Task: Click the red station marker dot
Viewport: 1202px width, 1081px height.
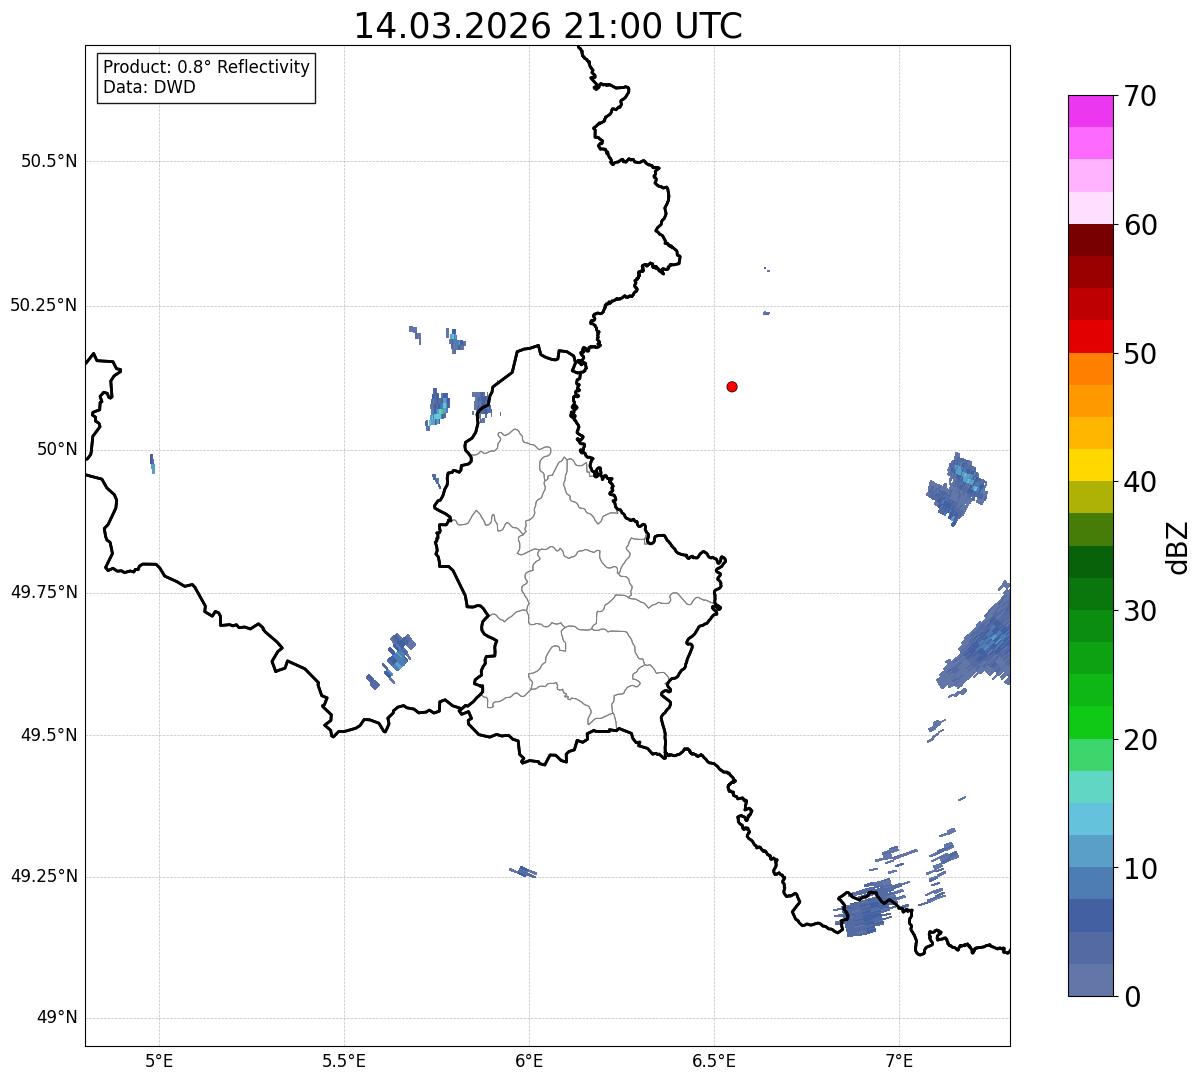Action: click(732, 386)
